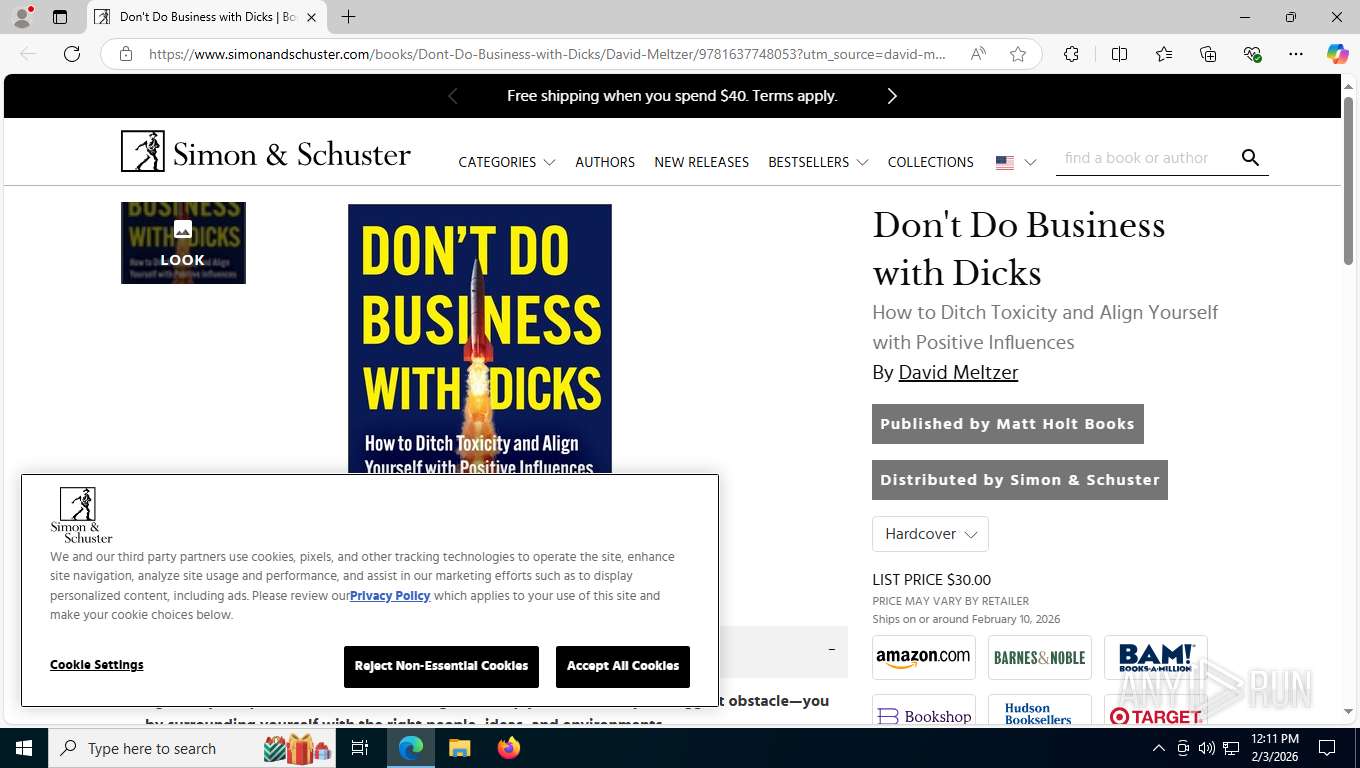Open David Meltzer author link

[958, 372]
